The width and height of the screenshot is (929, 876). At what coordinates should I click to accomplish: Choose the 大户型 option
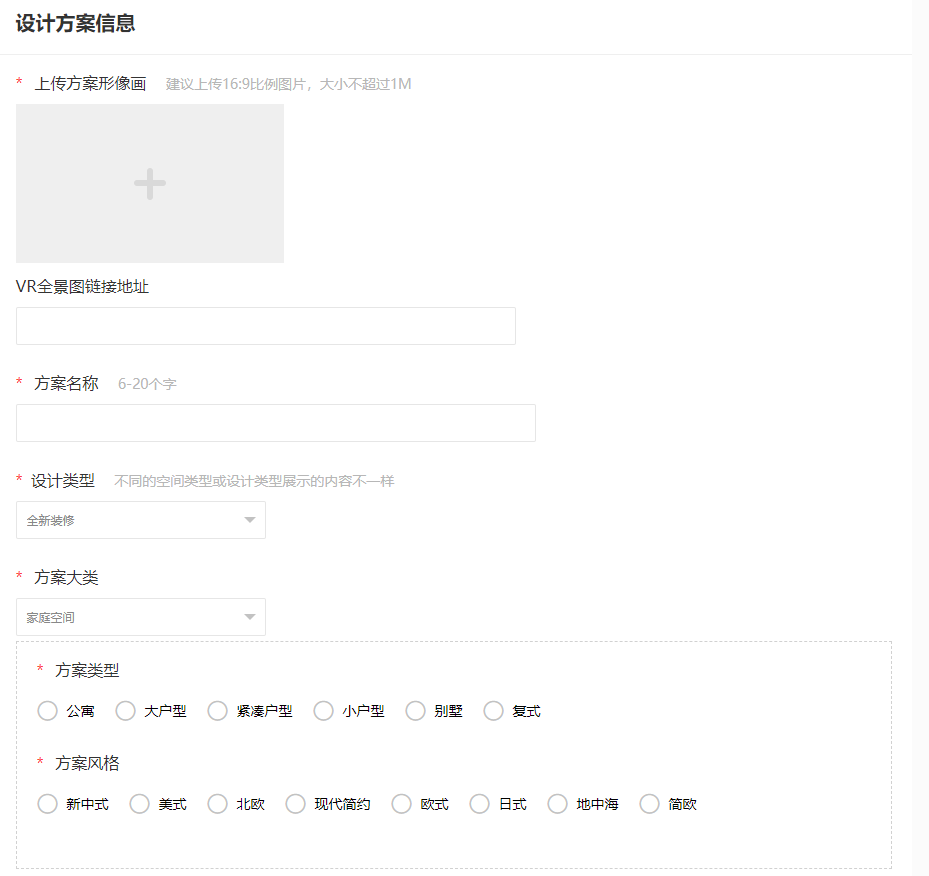(x=126, y=711)
